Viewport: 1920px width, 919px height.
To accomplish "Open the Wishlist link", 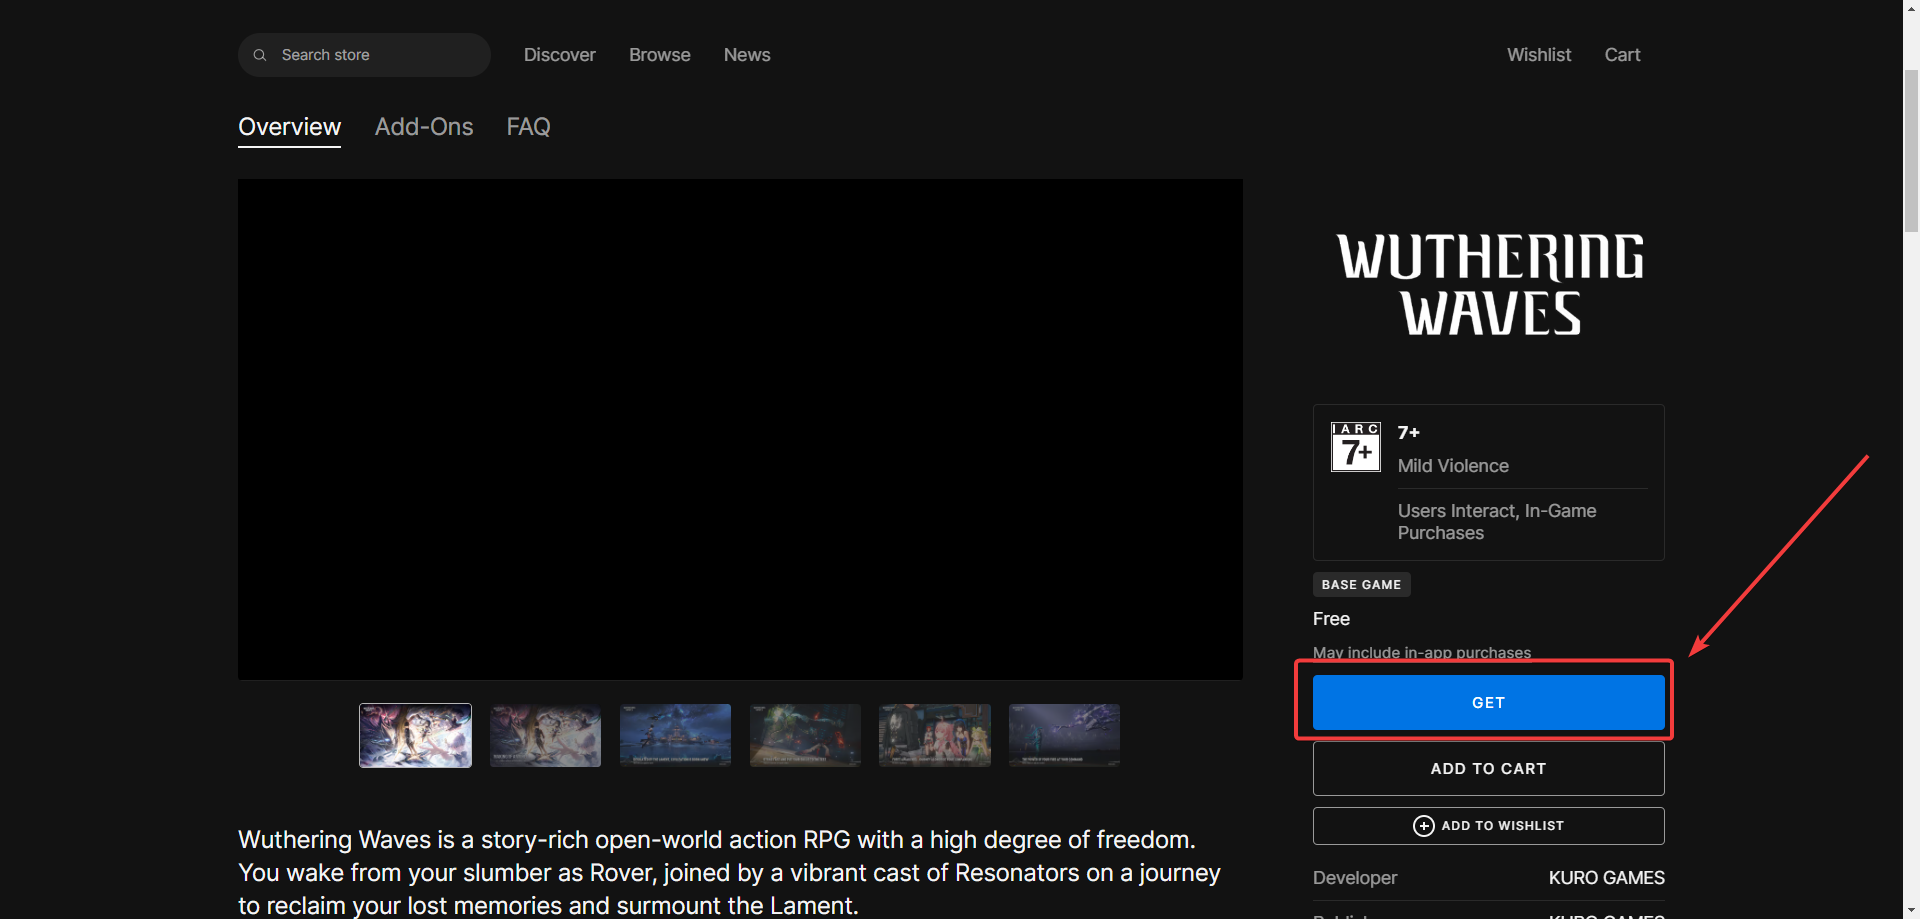I will 1538,55.
